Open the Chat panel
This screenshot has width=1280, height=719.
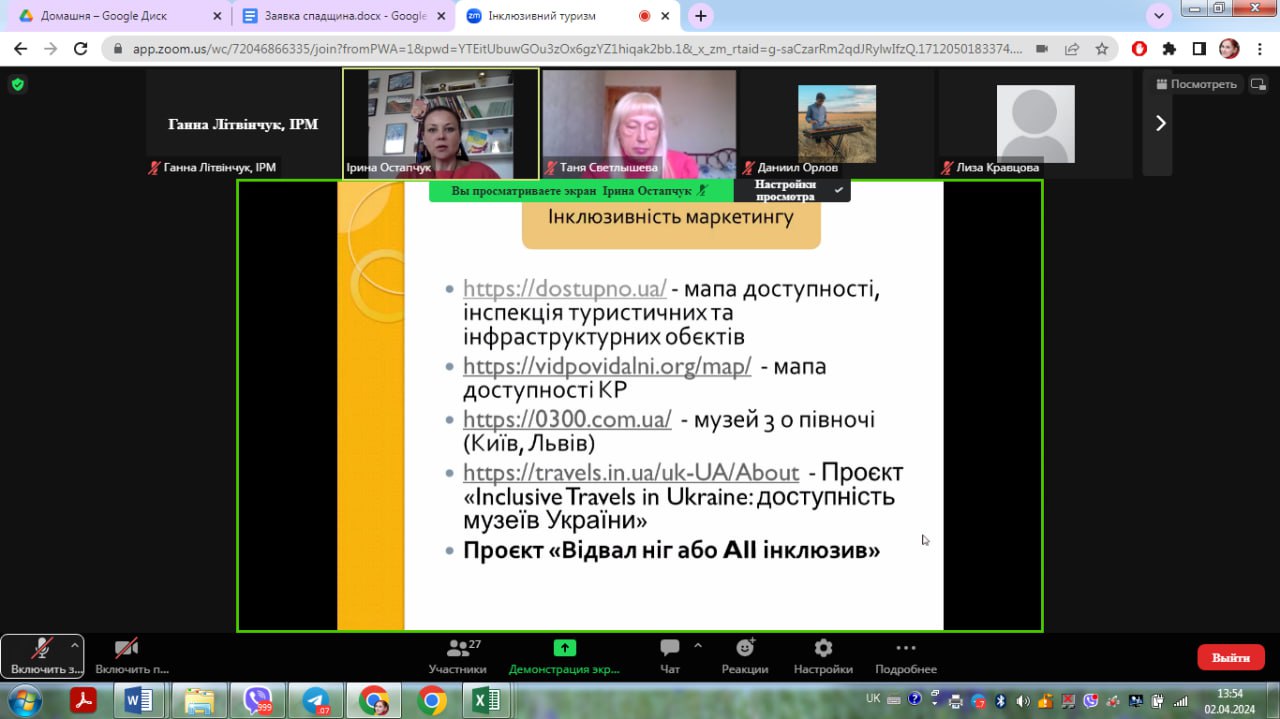point(670,649)
